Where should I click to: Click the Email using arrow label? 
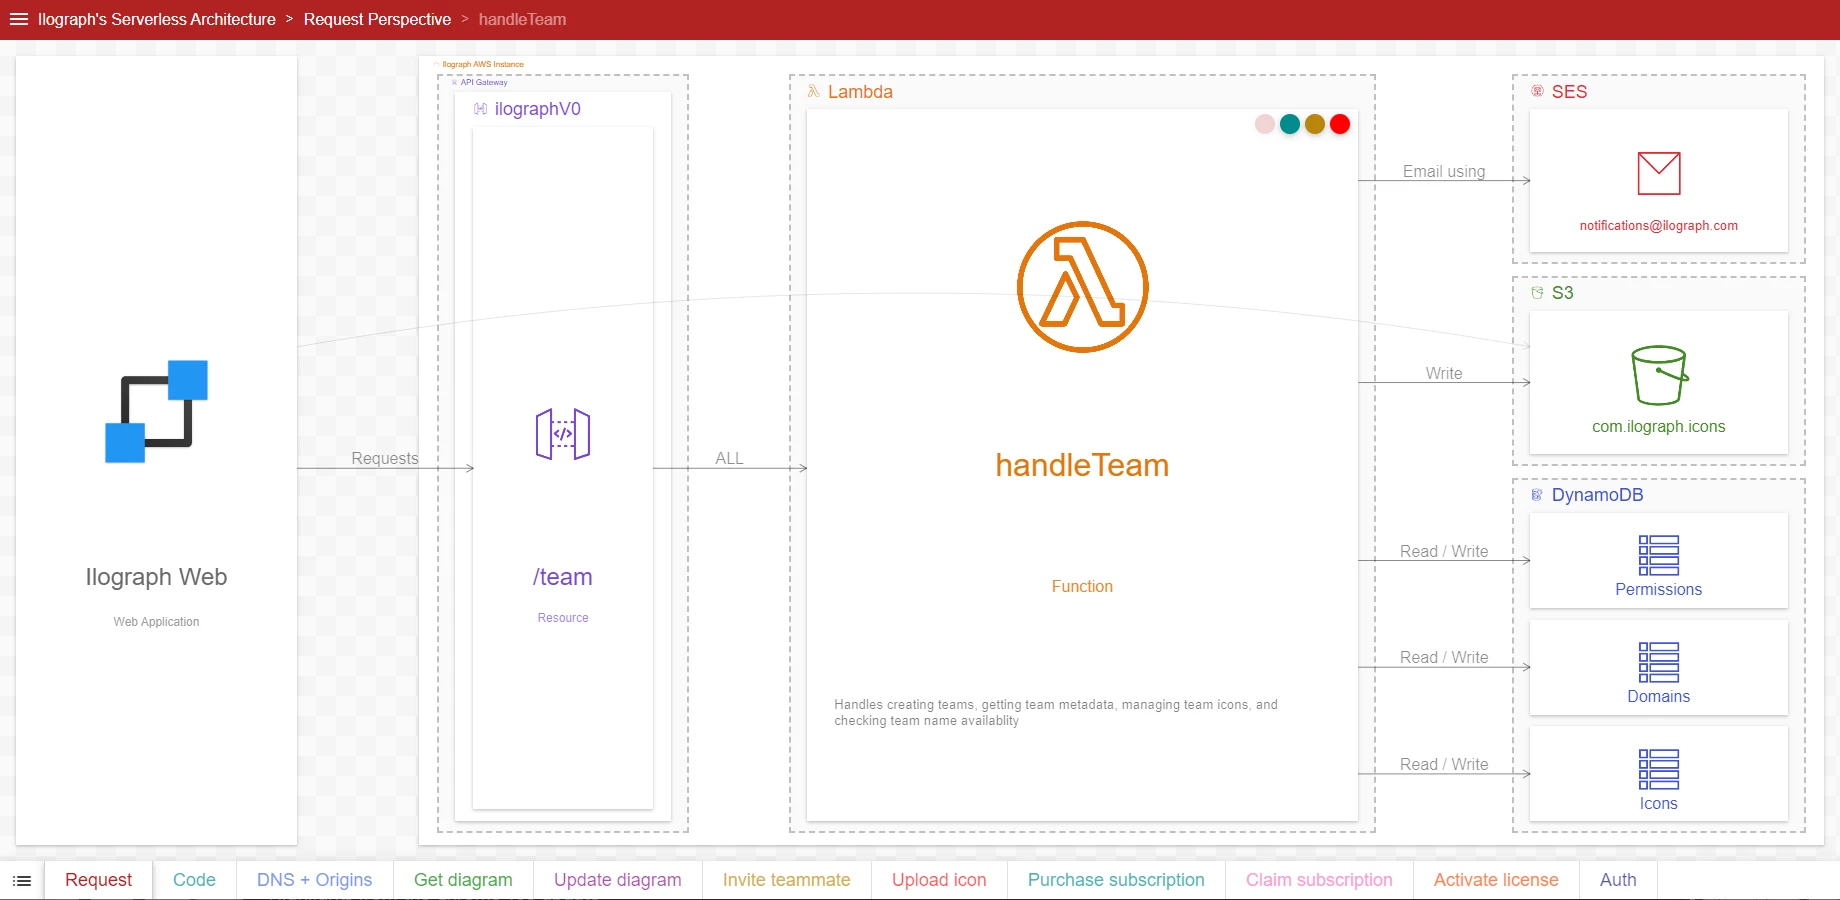pyautogui.click(x=1444, y=171)
